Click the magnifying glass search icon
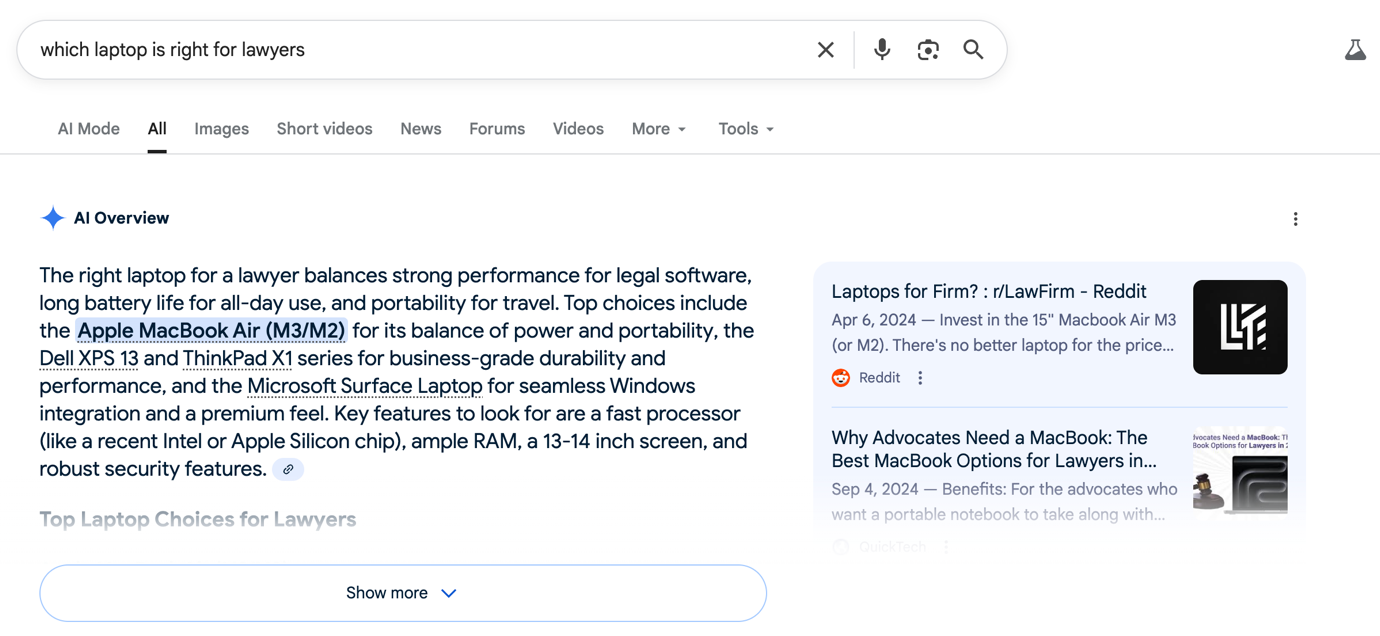Screen dimensions: 1380x636 pyautogui.click(x=973, y=50)
